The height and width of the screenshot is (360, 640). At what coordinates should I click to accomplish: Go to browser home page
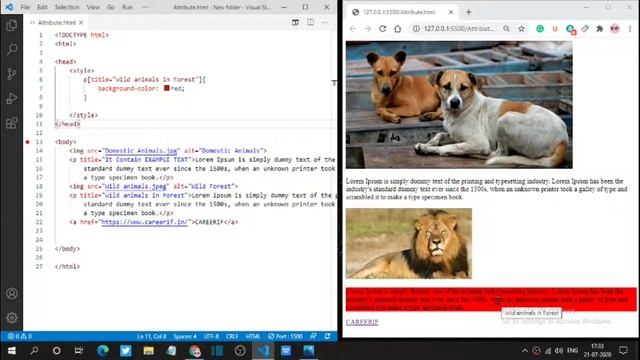(x=398, y=29)
